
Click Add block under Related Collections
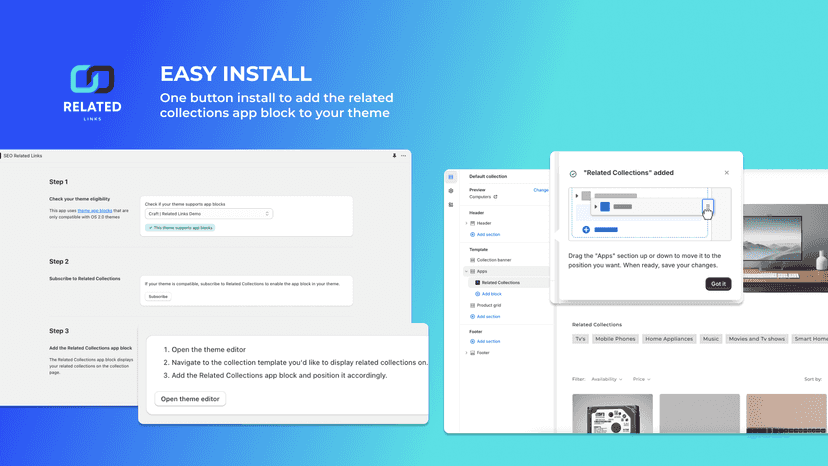coord(488,294)
